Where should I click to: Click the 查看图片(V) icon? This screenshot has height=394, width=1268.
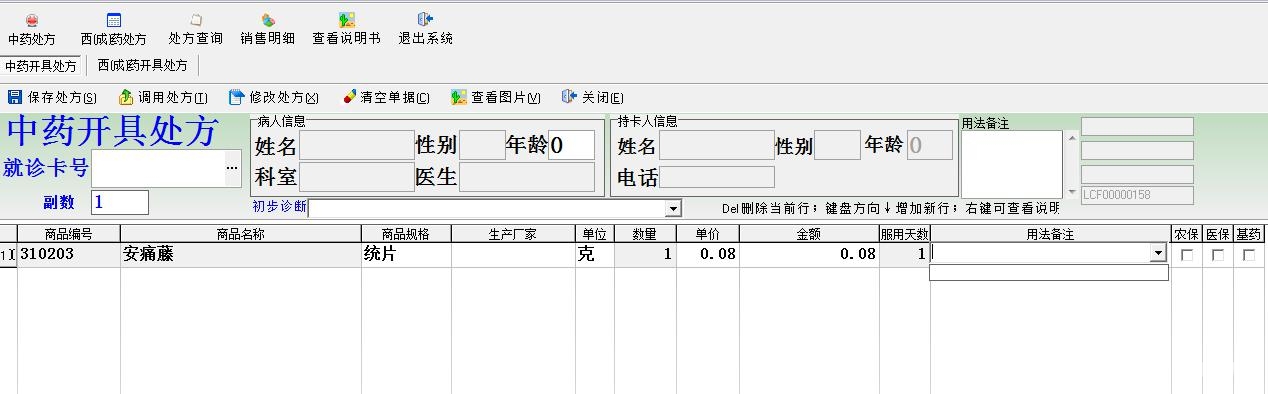click(x=459, y=97)
